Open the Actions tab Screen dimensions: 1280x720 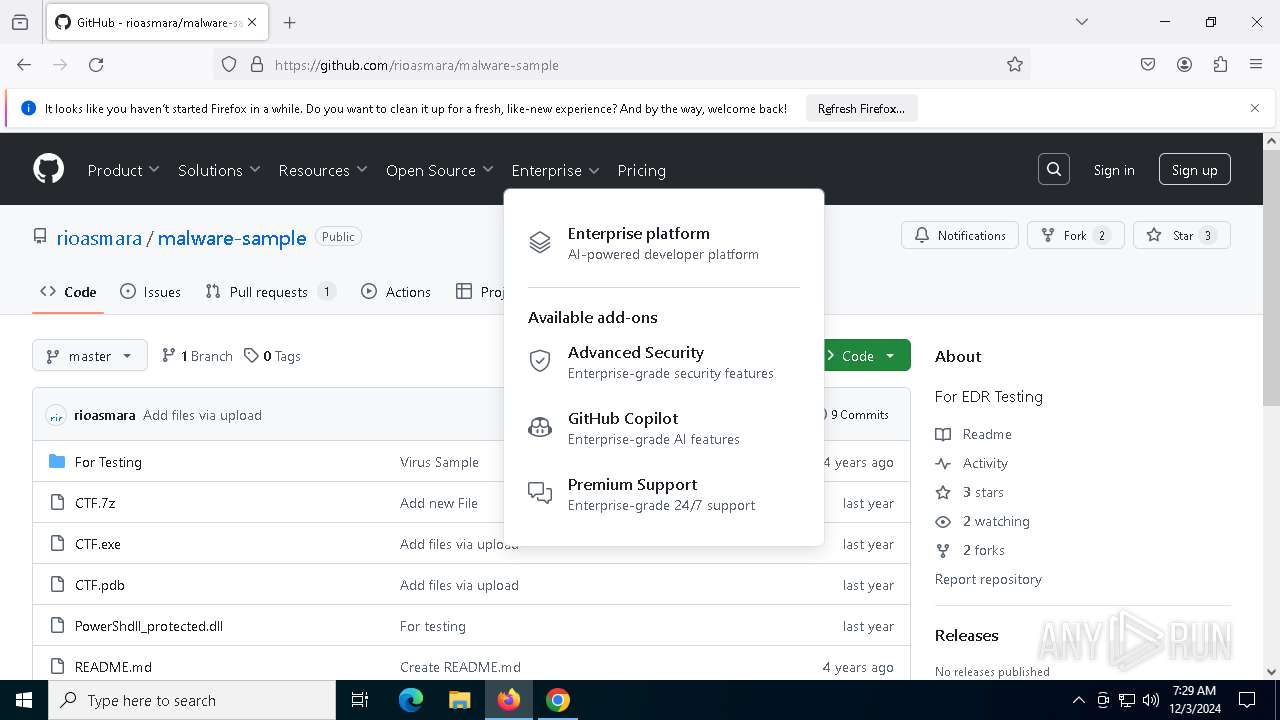(396, 292)
